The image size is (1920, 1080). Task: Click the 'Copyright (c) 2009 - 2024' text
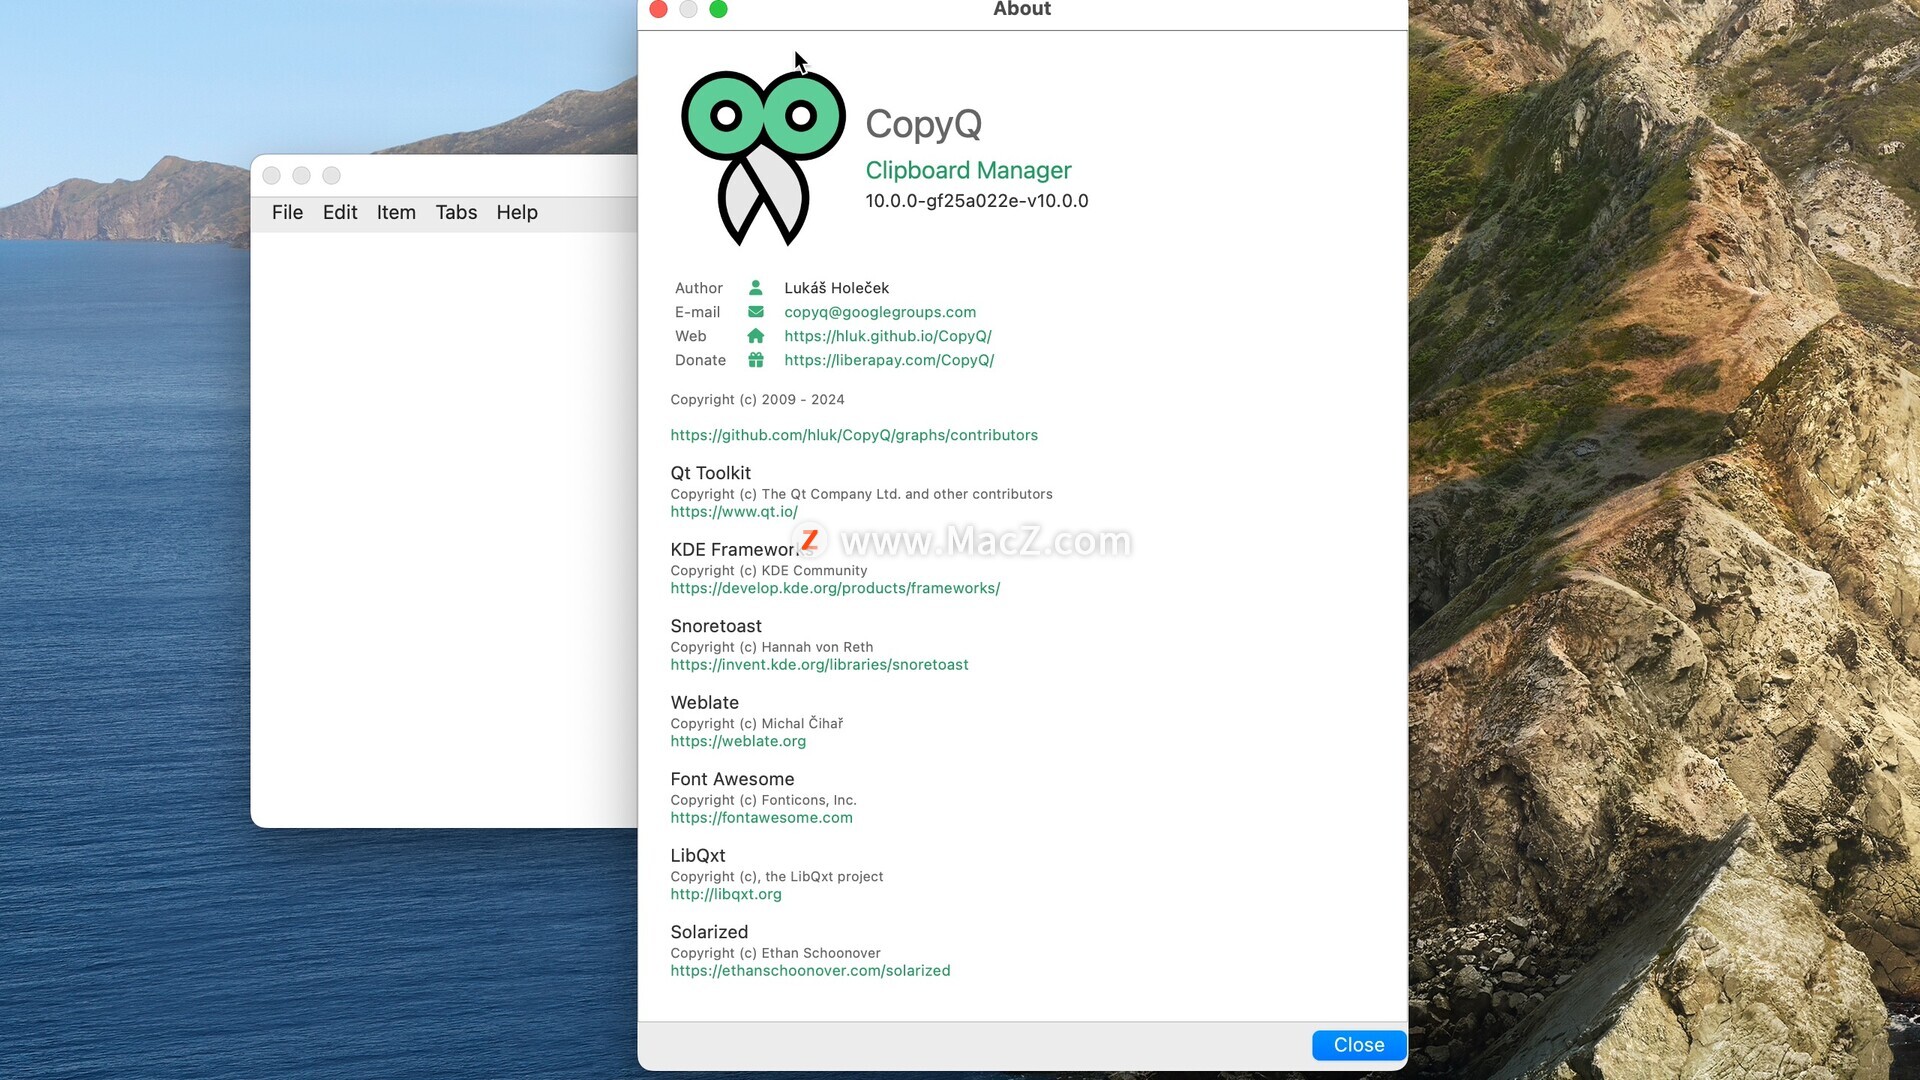tap(757, 400)
